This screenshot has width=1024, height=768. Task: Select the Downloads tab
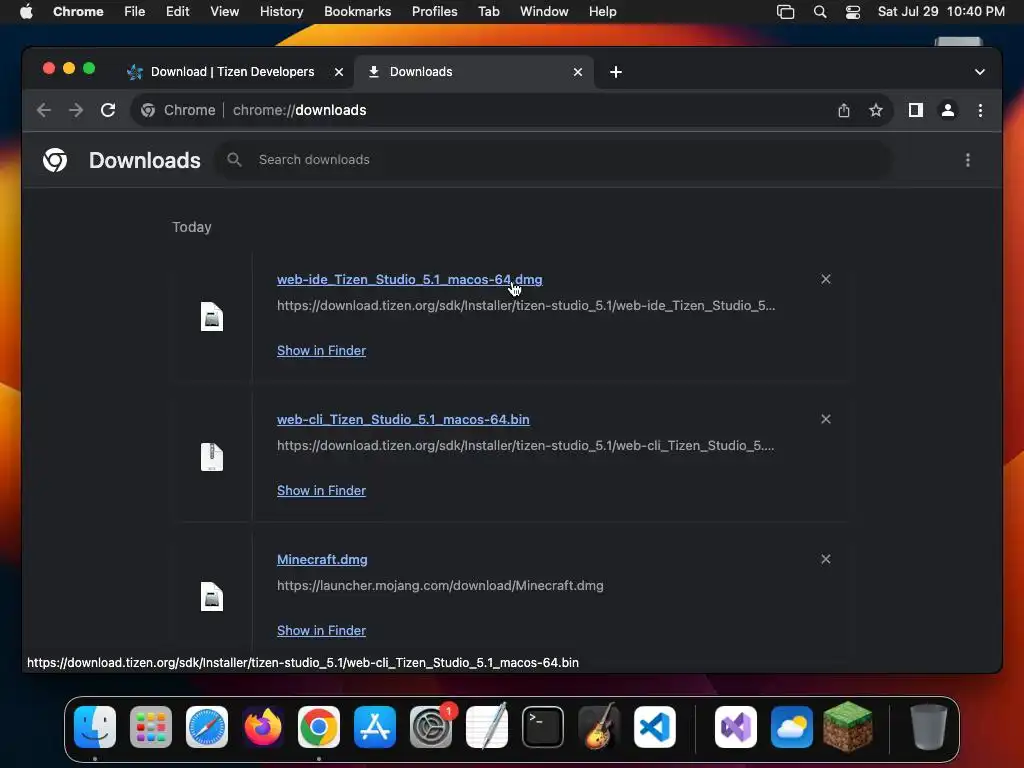pyautogui.click(x=474, y=72)
